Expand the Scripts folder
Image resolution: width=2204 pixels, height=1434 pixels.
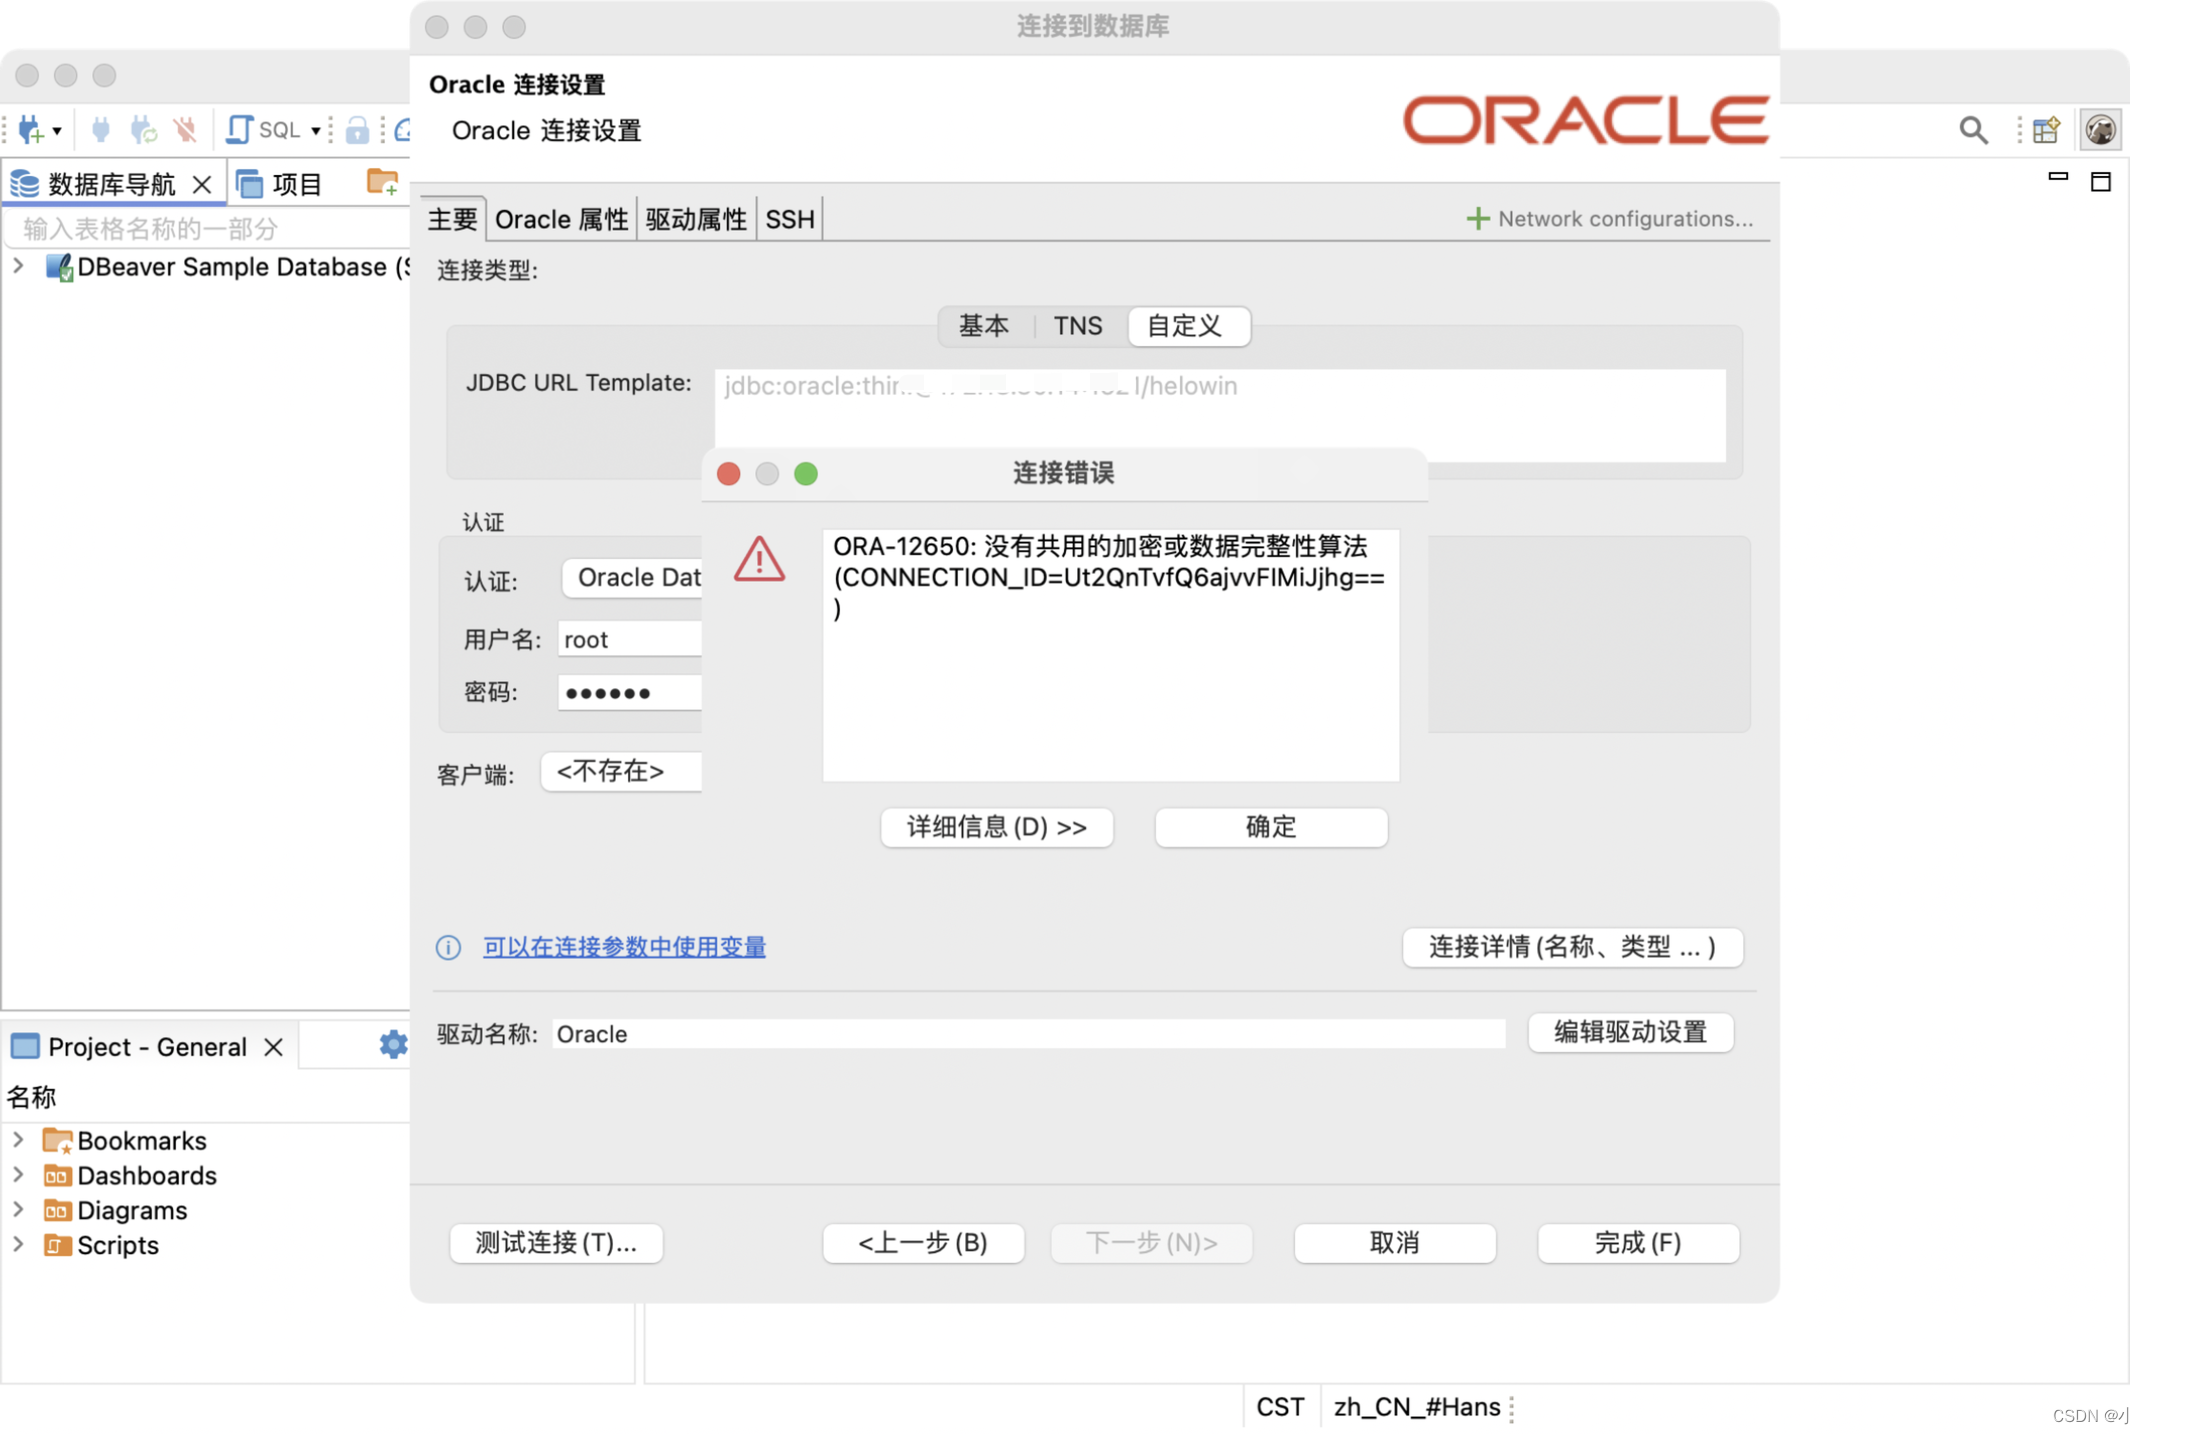coord(18,1244)
